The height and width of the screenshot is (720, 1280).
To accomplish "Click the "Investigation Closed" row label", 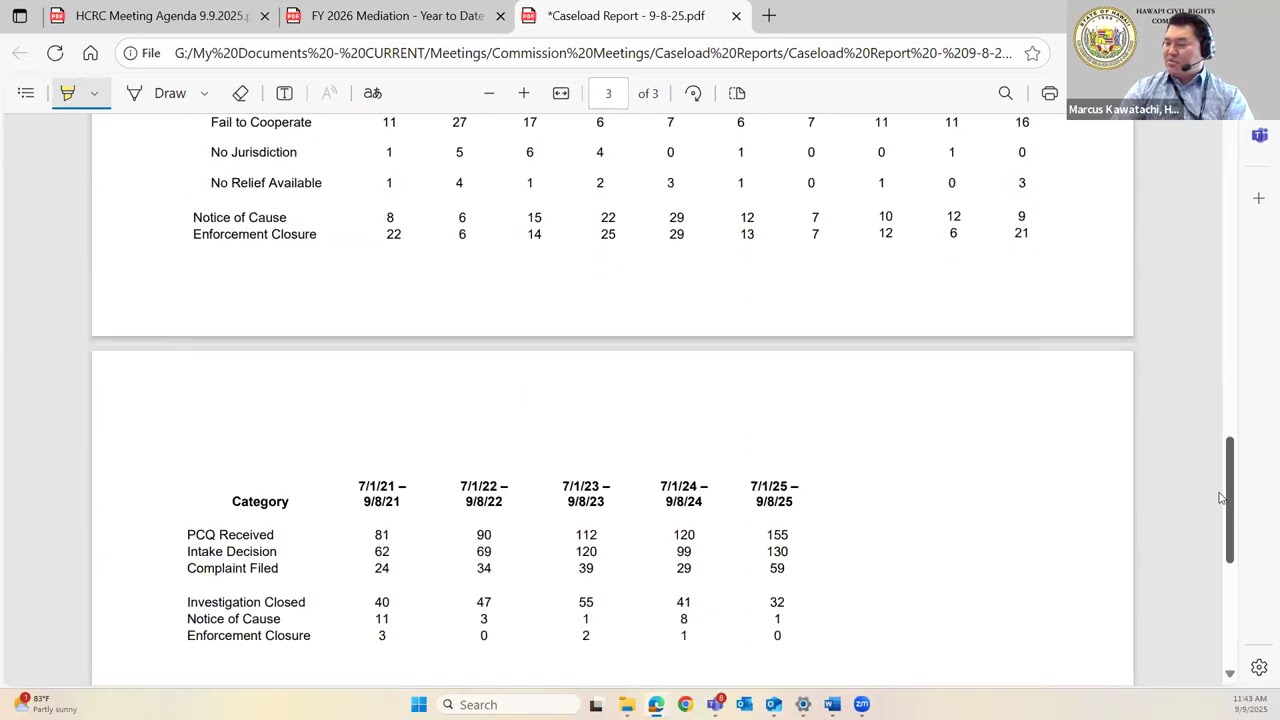I will pos(246,602).
